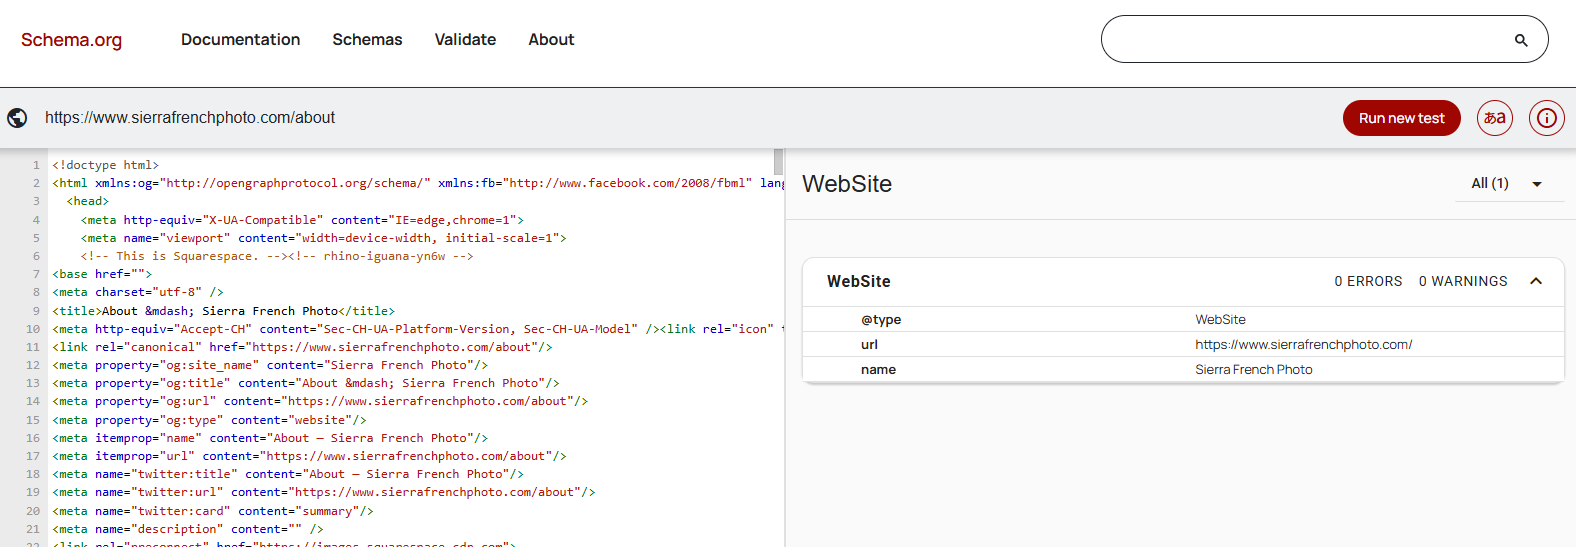Click the info circle icon
This screenshot has width=1576, height=547.
[1546, 118]
